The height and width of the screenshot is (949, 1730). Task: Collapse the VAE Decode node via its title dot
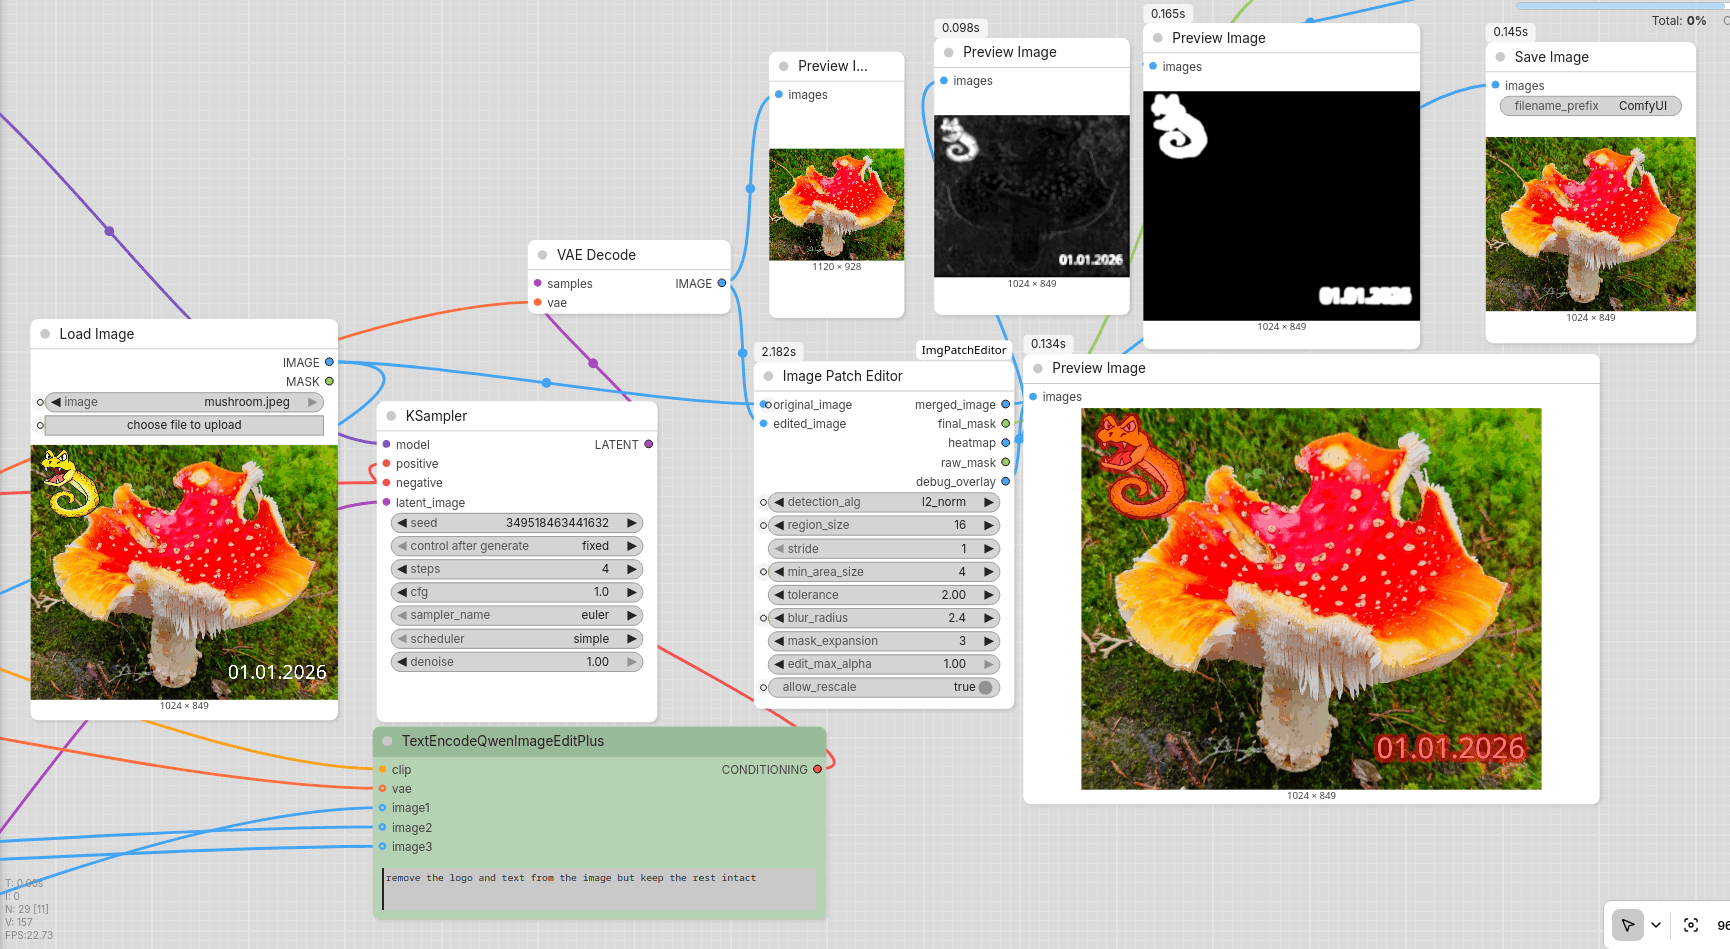click(543, 255)
